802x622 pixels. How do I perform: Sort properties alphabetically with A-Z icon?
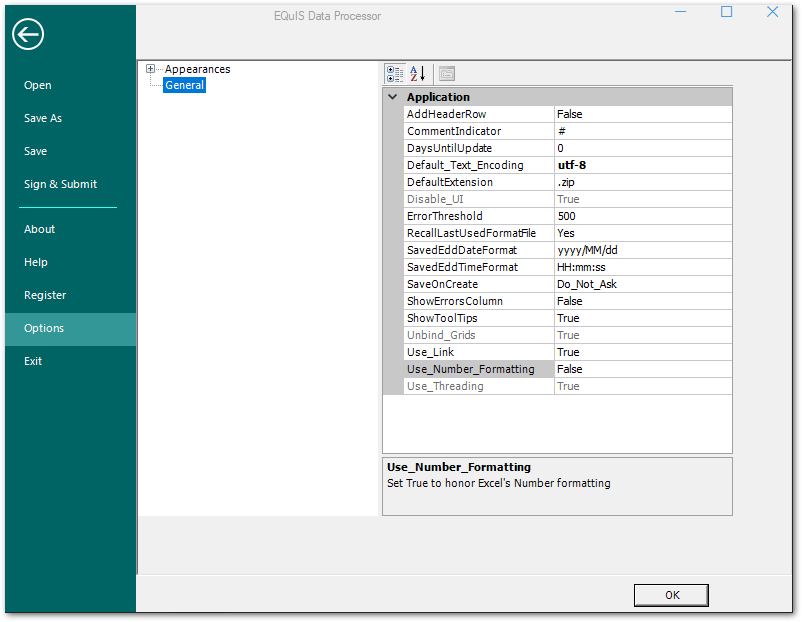[x=417, y=74]
